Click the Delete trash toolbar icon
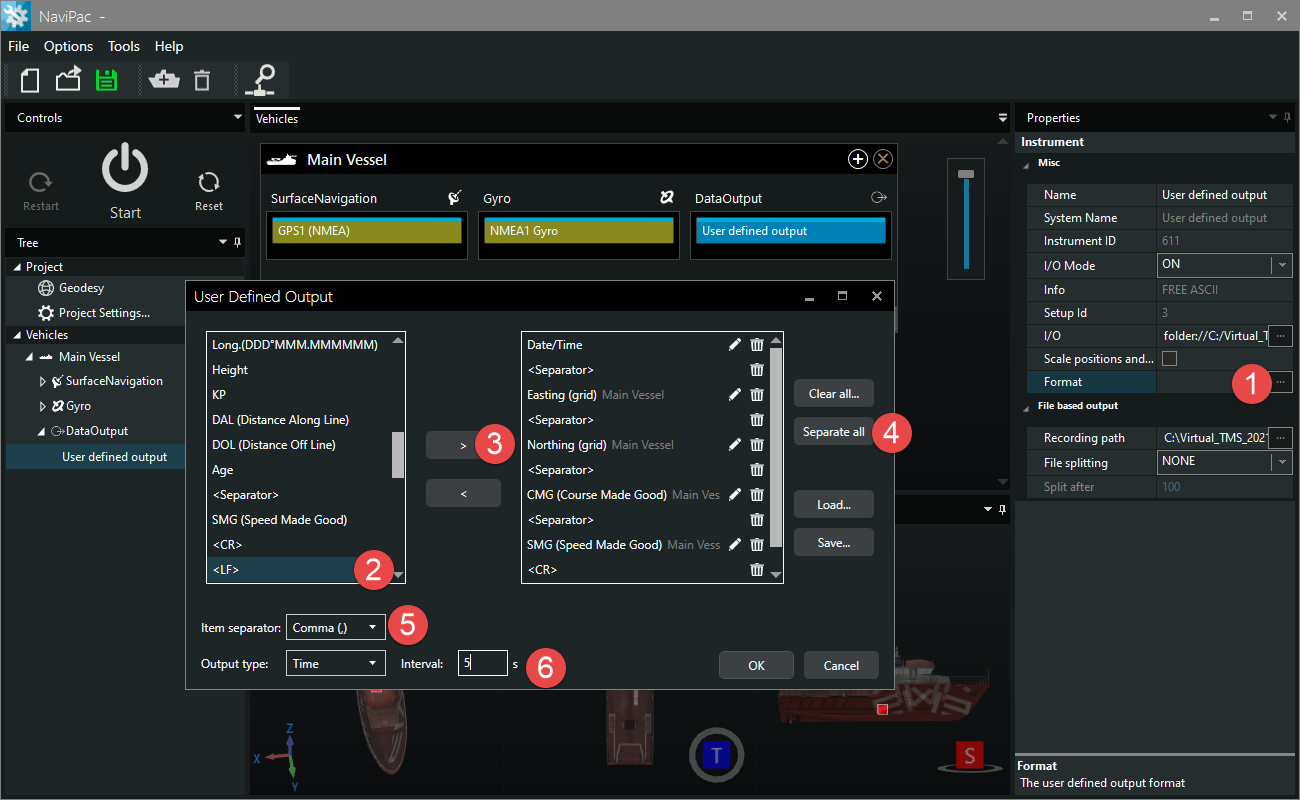The height and width of the screenshot is (800, 1300). (x=202, y=80)
